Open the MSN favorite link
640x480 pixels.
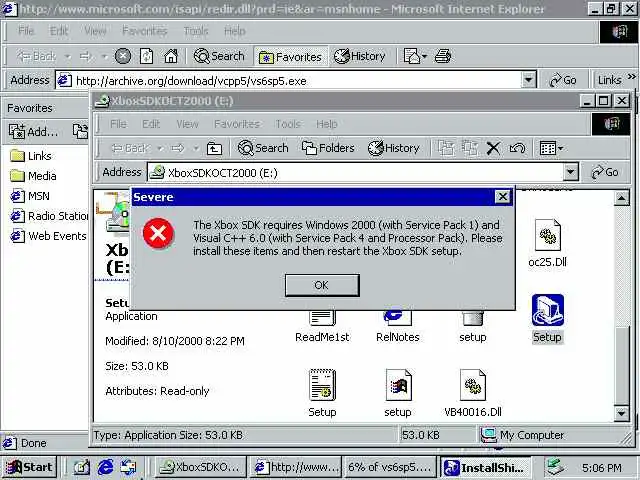tap(30, 196)
